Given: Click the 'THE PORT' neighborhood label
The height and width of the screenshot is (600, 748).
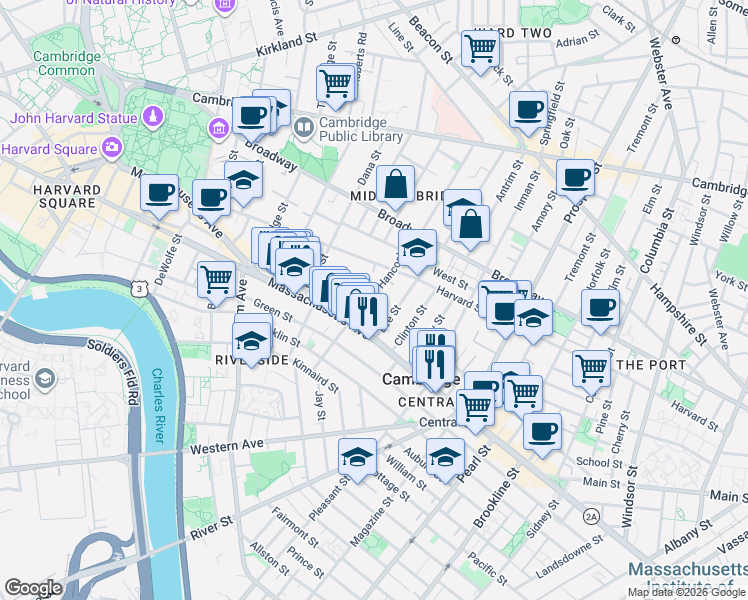Looking at the screenshot, I should pos(651,365).
